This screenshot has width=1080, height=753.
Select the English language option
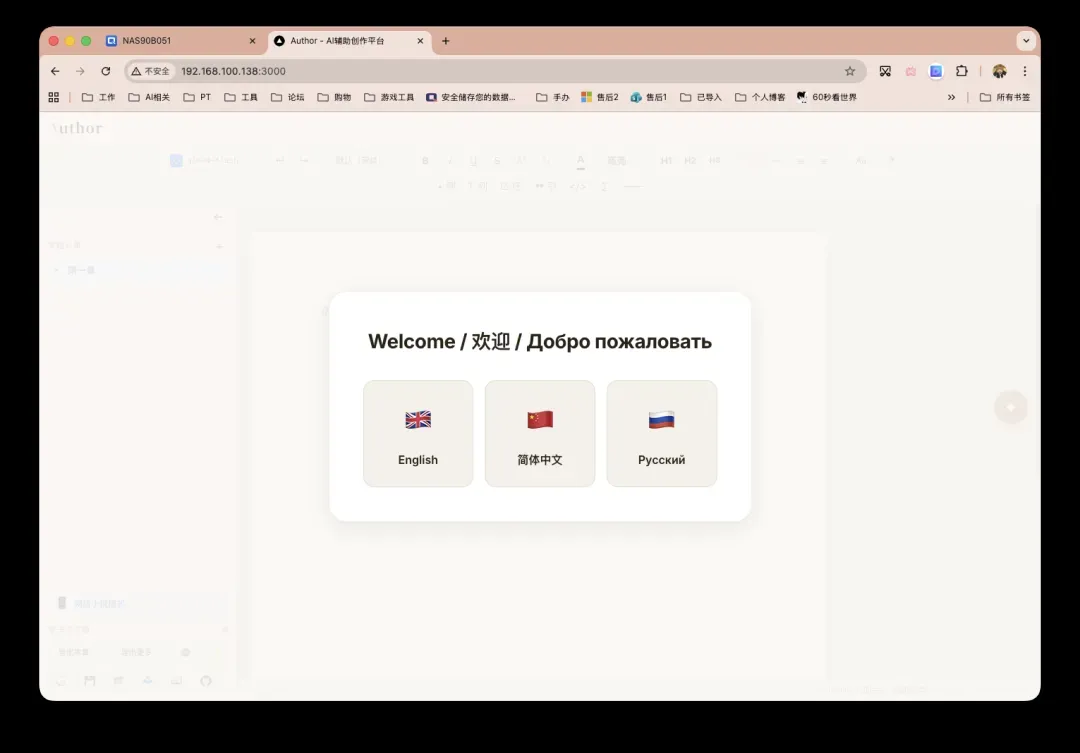(418, 433)
